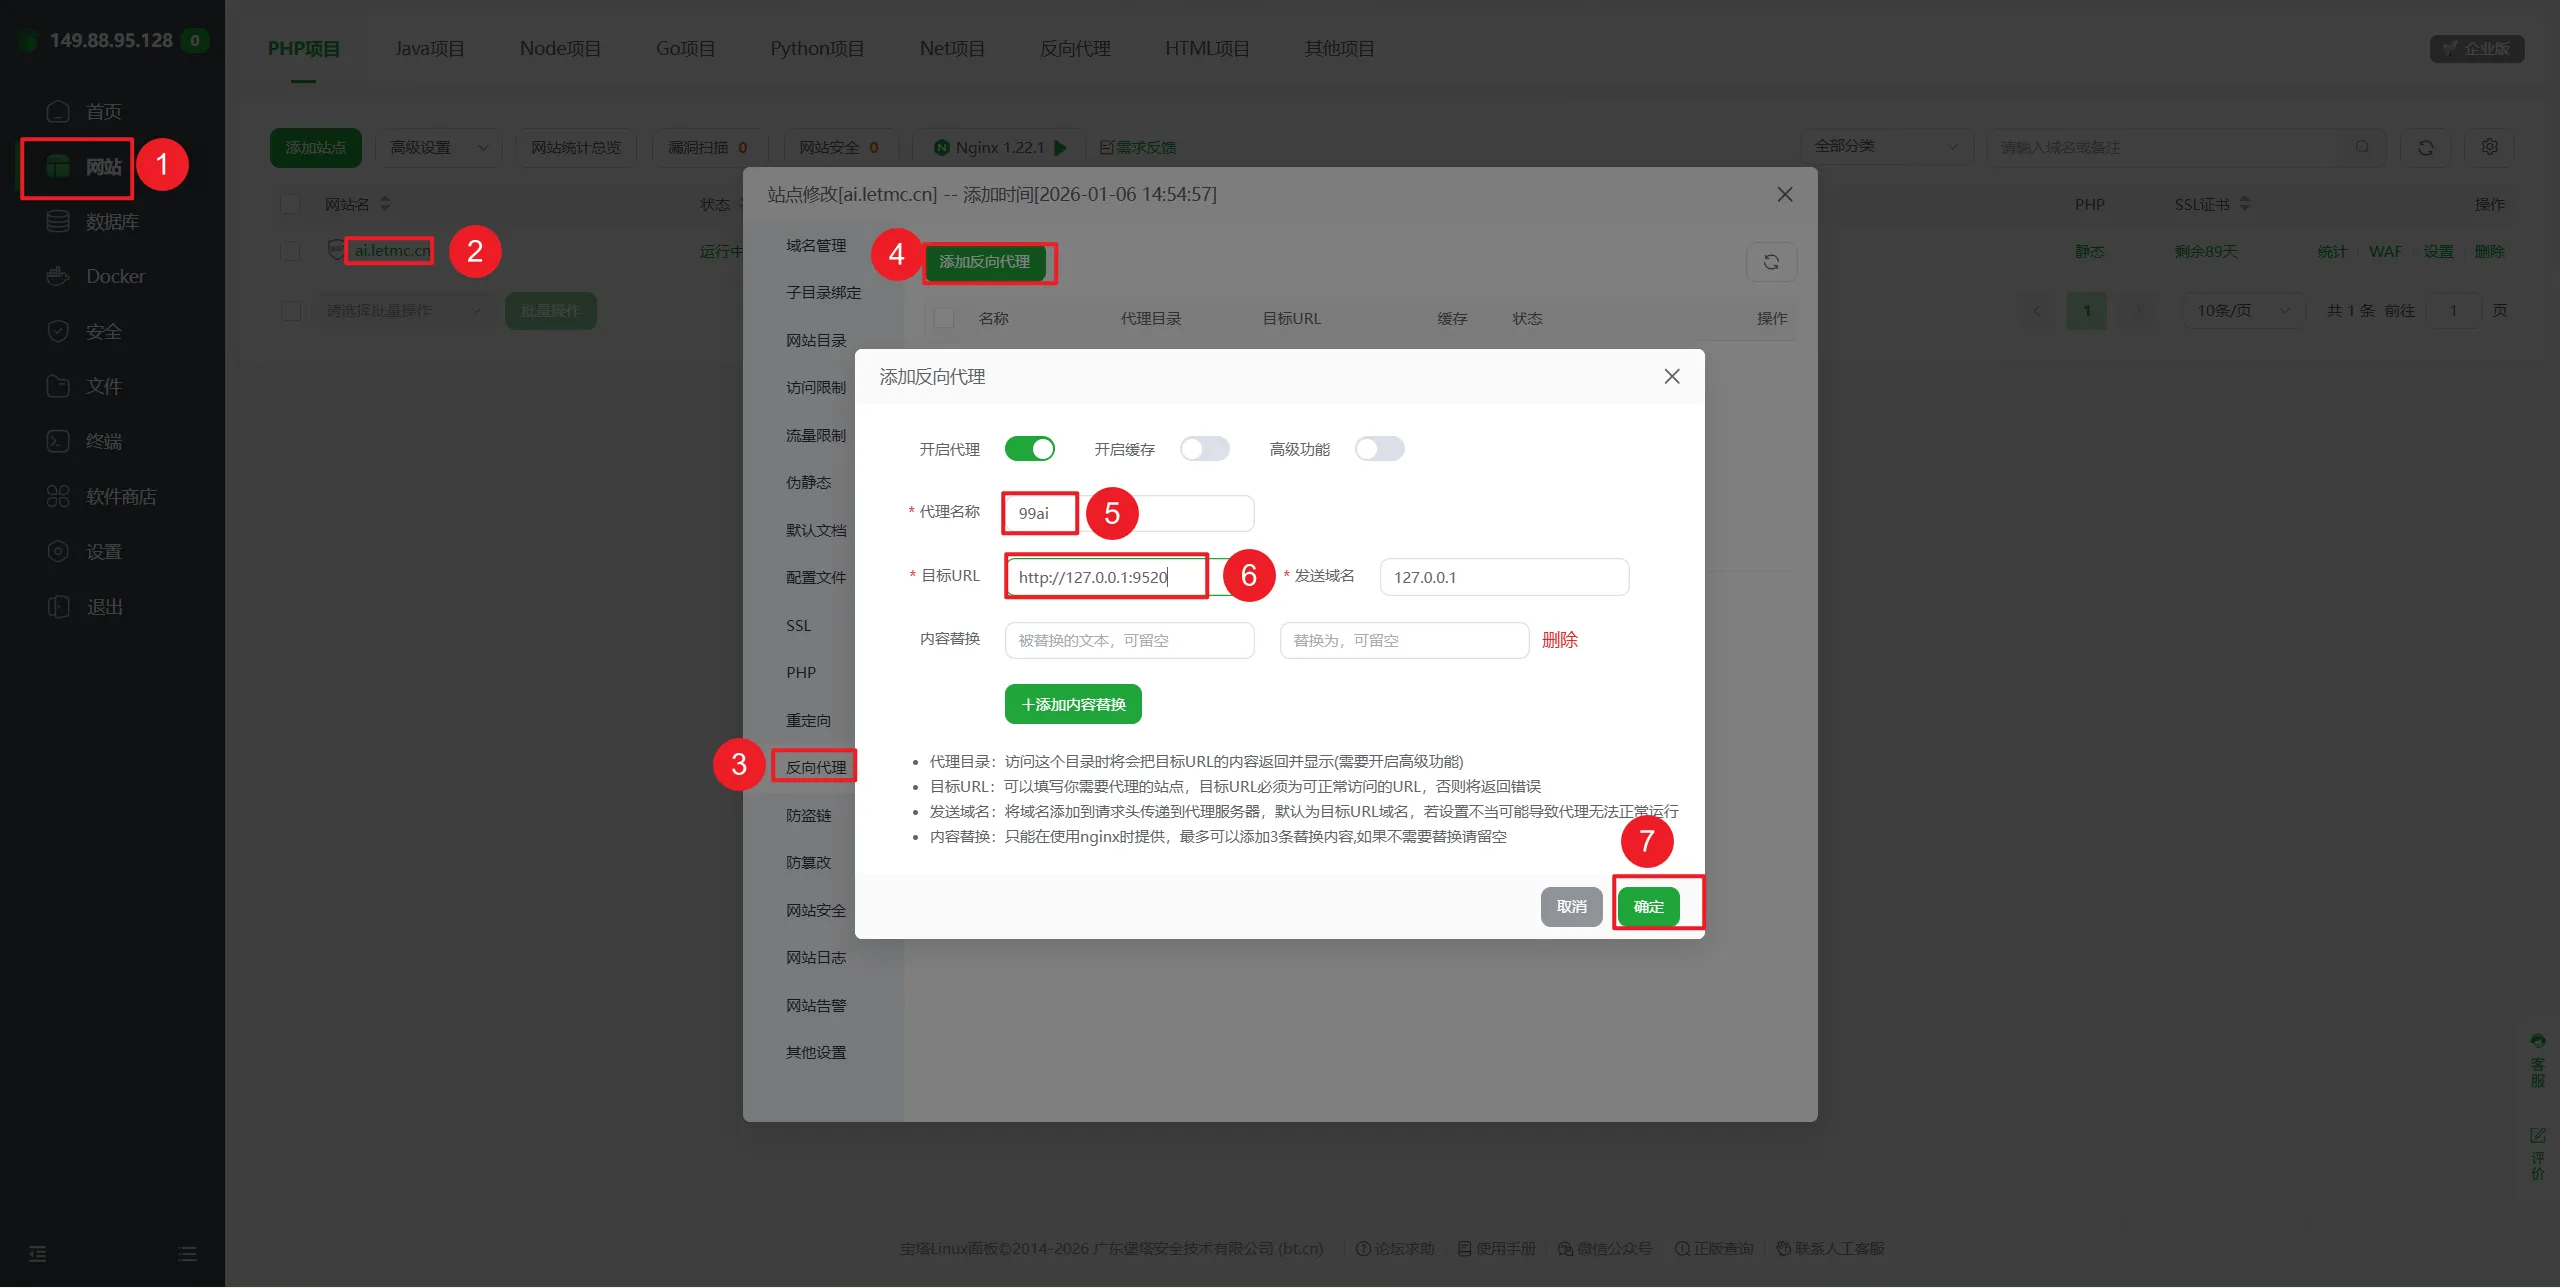Turn on the 高级功能 advanced toggle
This screenshot has width=2560, height=1288.
pyautogui.click(x=1379, y=449)
